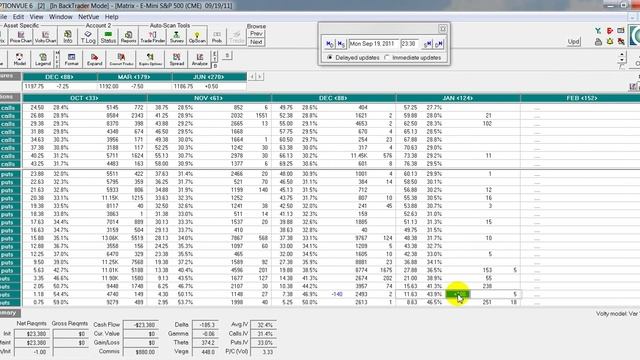Show the Legend
Viewport: 640px width, 360px height.
[x=43, y=59]
